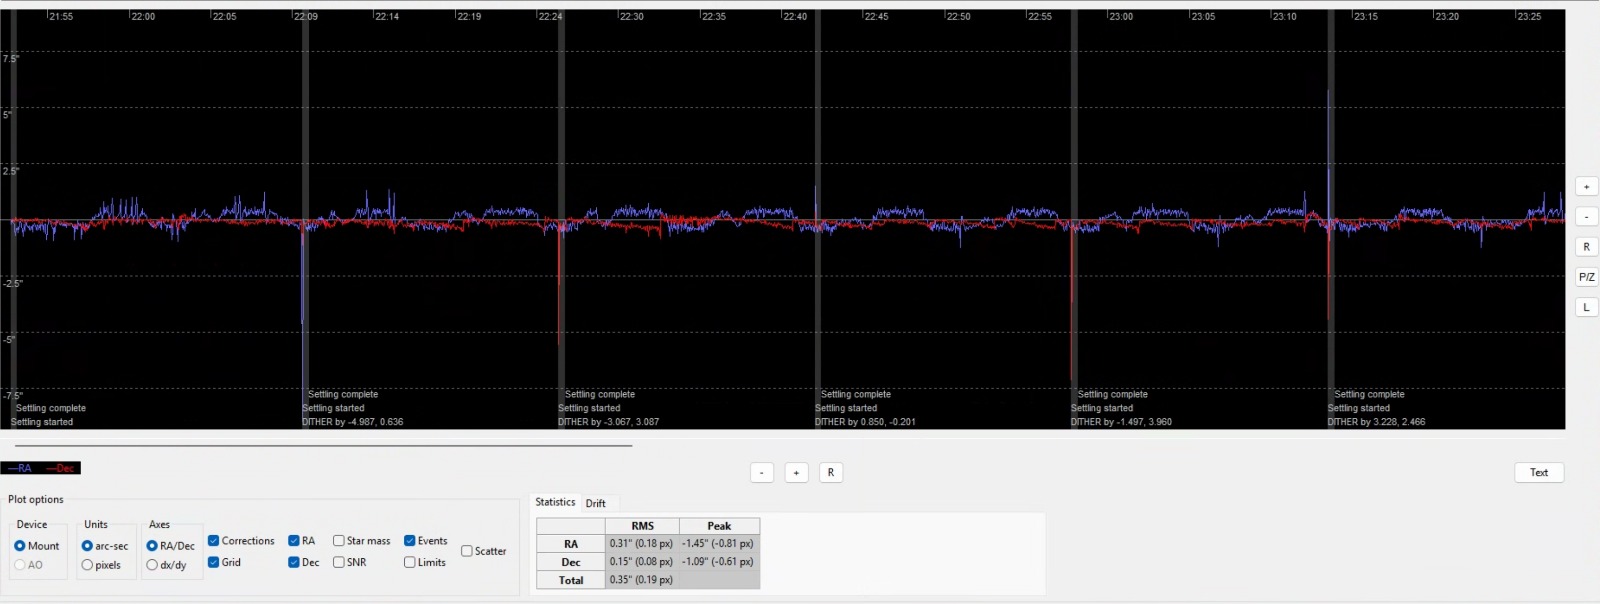Viewport: 1600px width, 604px height.
Task: Click the horizontal scrollbar under the graph
Action: tap(322, 445)
